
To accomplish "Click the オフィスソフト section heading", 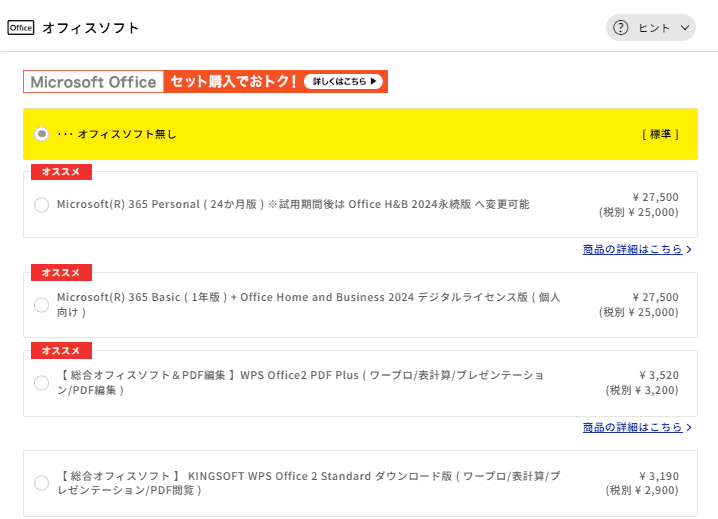I will point(91,28).
